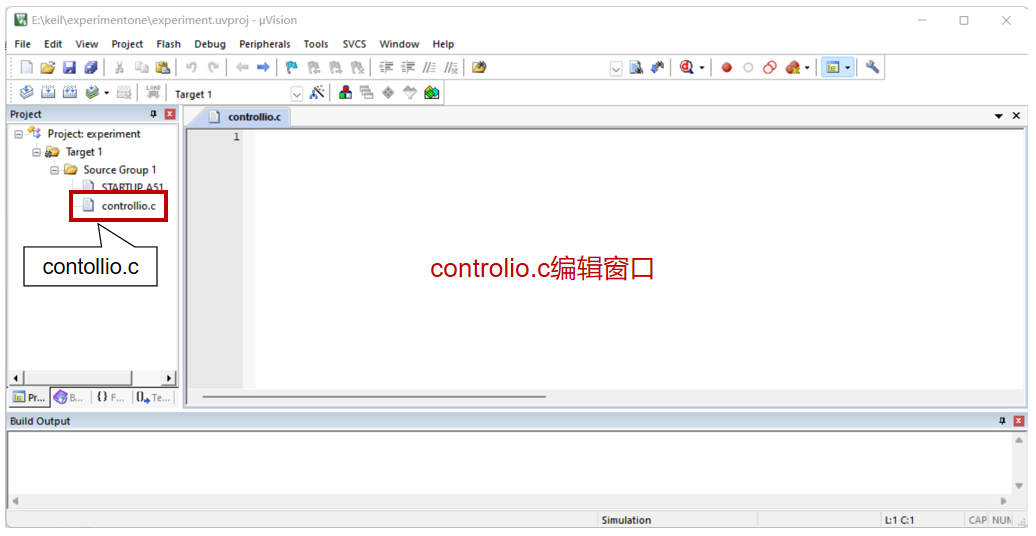Click the Find in Files binoculars folder icon

(479, 67)
